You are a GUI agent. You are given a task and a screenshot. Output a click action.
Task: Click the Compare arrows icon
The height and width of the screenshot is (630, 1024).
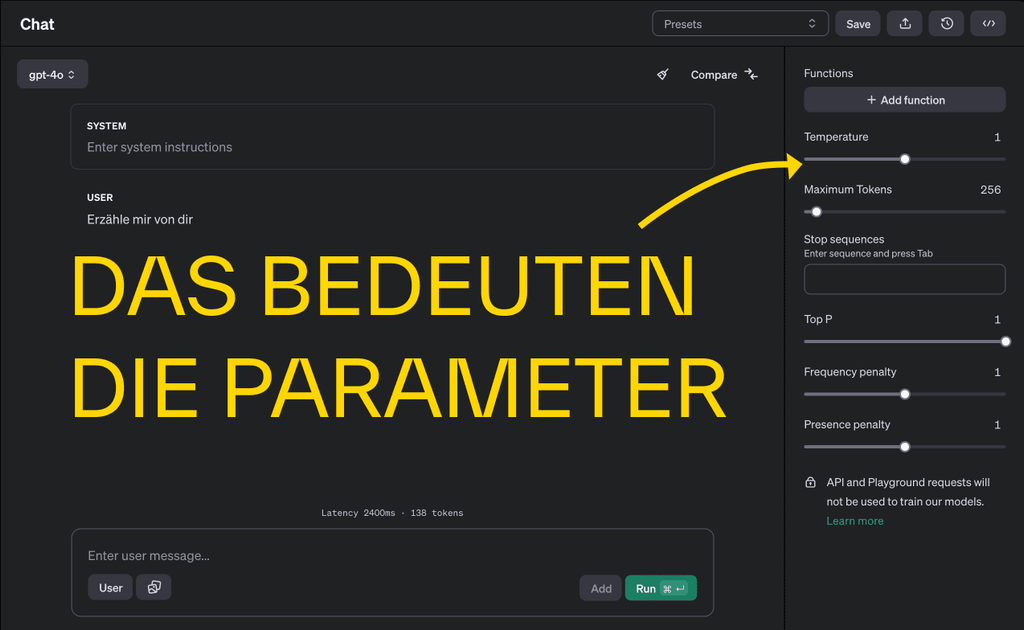(x=751, y=75)
